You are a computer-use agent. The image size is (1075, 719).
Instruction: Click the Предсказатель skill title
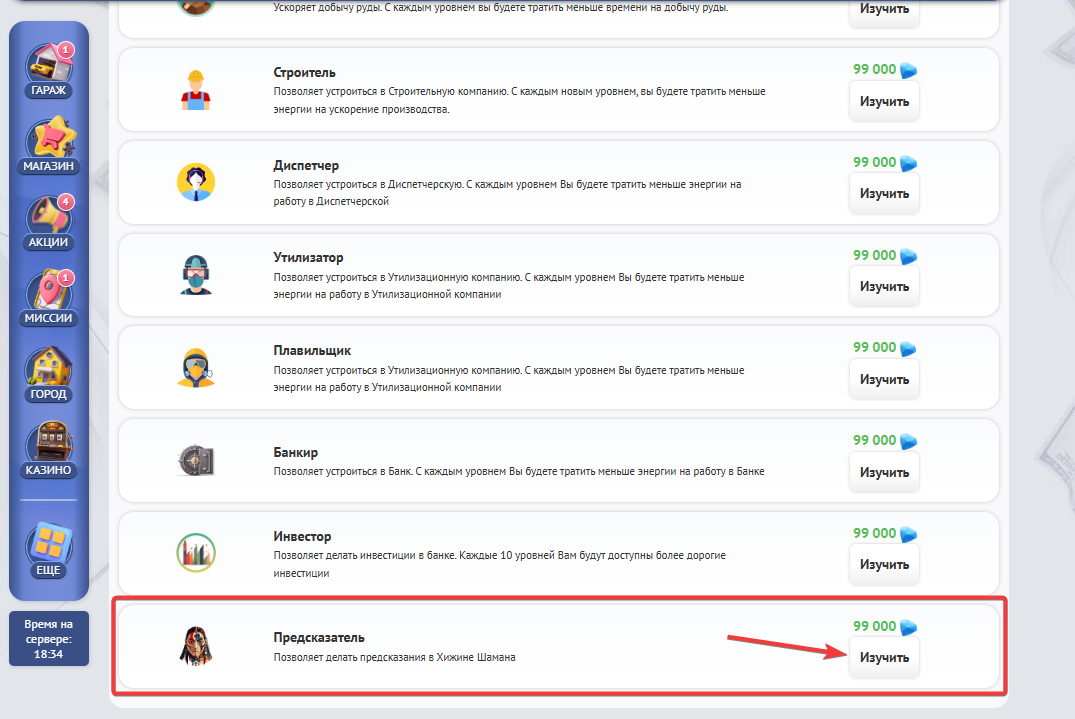pos(319,637)
